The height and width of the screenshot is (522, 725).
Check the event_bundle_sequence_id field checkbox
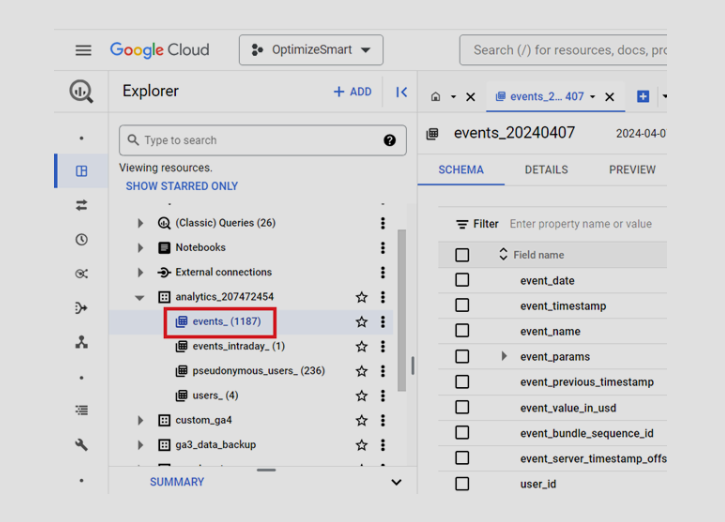(462, 433)
